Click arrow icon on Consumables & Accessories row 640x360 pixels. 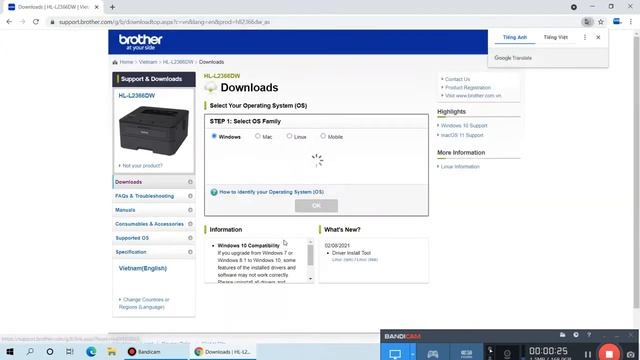190,224
